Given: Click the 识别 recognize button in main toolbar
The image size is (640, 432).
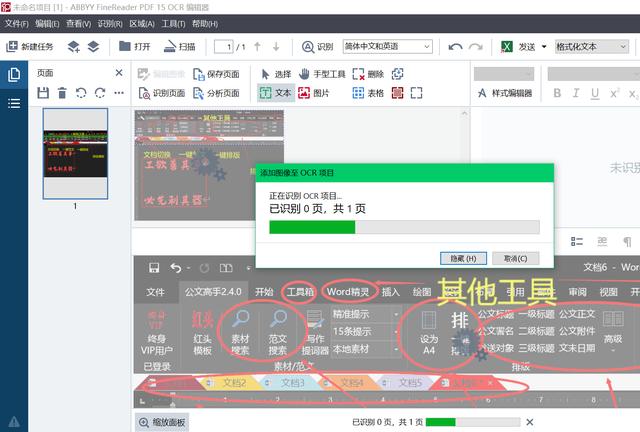Looking at the screenshot, I should [x=318, y=47].
